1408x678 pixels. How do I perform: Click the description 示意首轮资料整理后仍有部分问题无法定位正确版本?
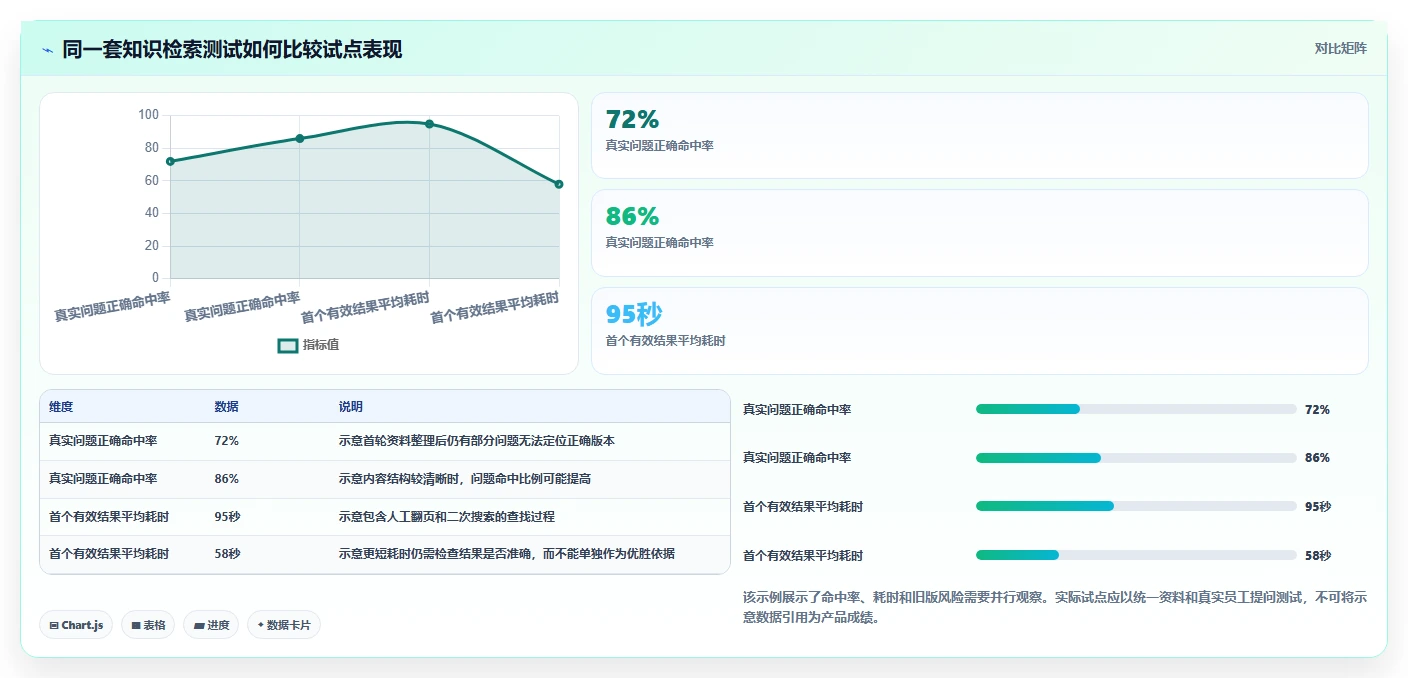[477, 441]
